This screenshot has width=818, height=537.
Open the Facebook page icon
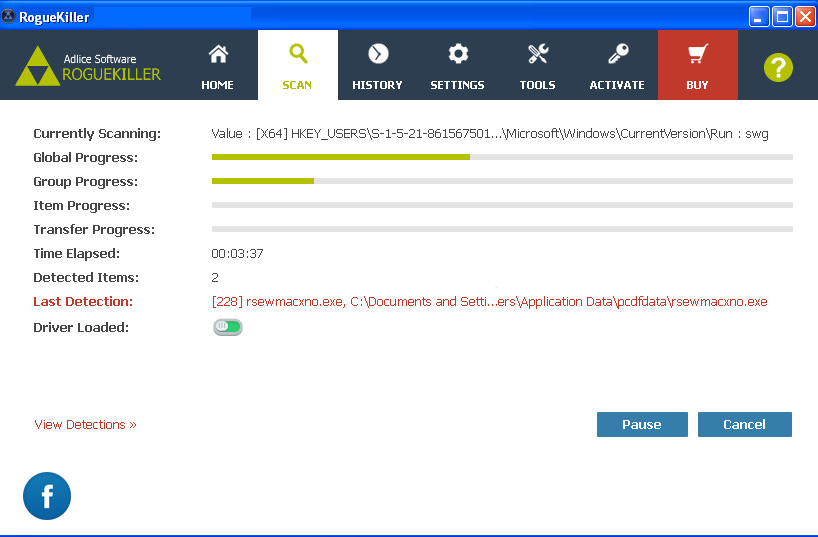[x=47, y=496]
